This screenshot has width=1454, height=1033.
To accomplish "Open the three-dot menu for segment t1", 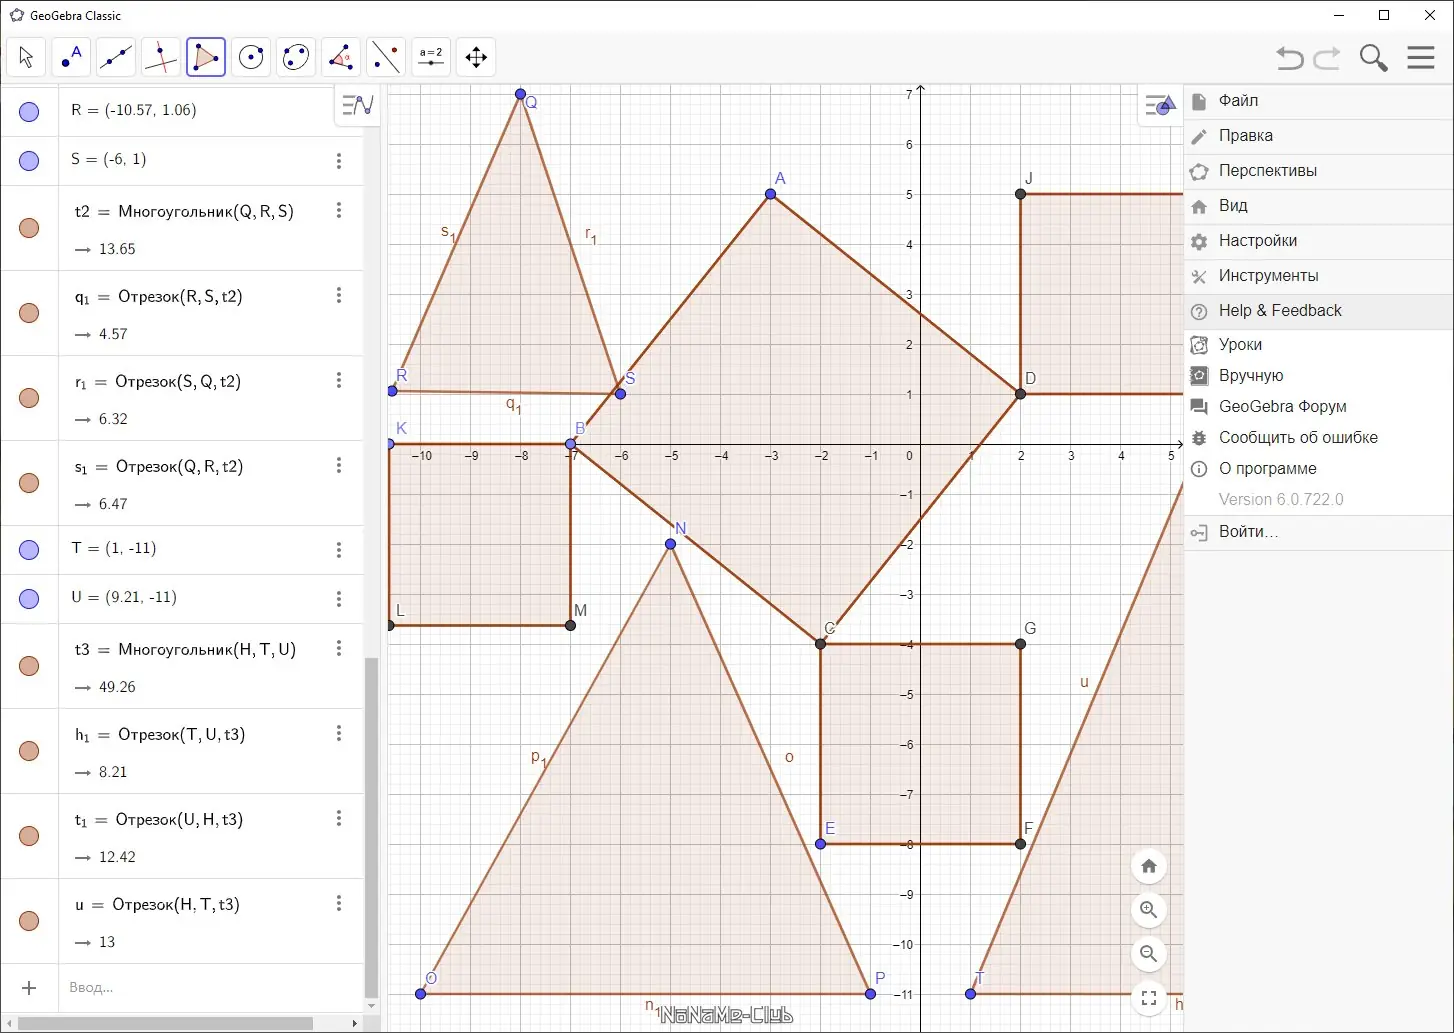I will (339, 818).
